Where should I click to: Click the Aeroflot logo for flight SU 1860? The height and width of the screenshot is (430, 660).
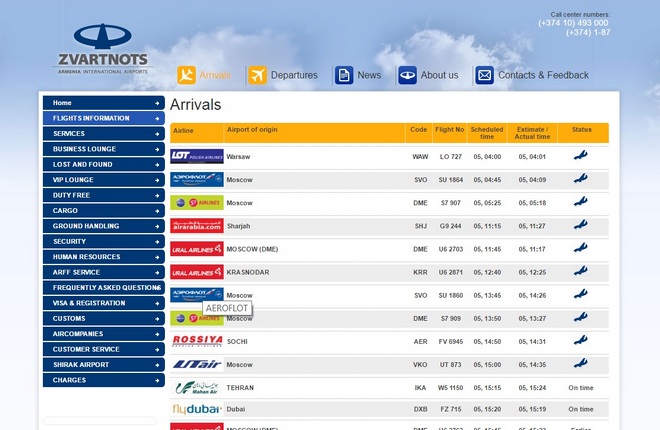[197, 295]
